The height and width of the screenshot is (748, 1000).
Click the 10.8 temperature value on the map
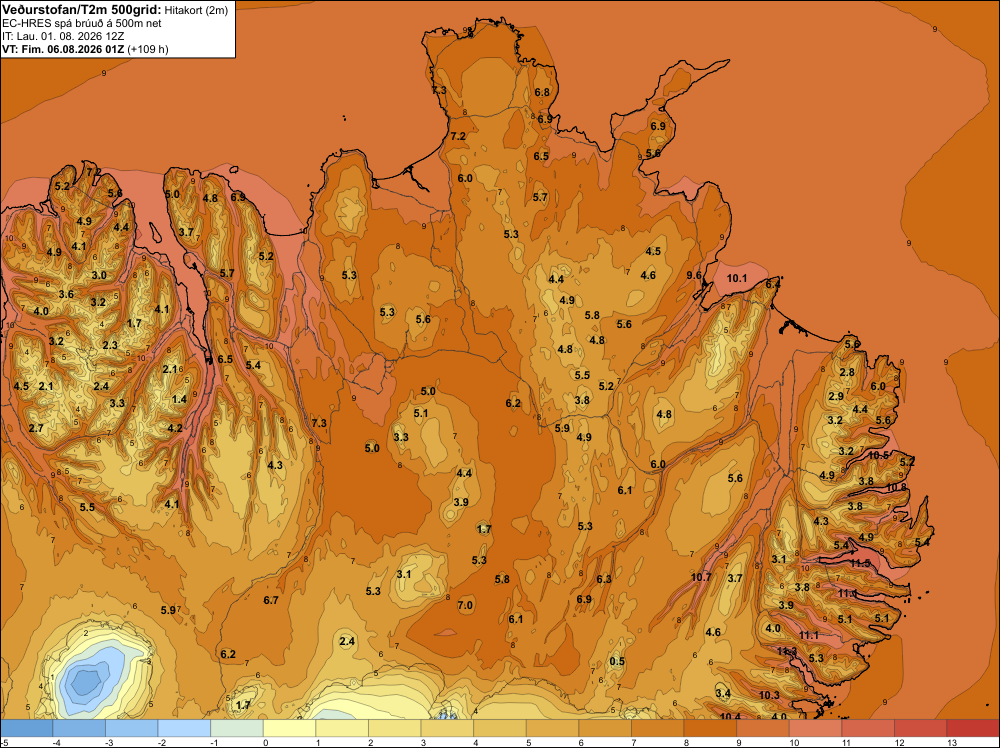click(x=897, y=487)
